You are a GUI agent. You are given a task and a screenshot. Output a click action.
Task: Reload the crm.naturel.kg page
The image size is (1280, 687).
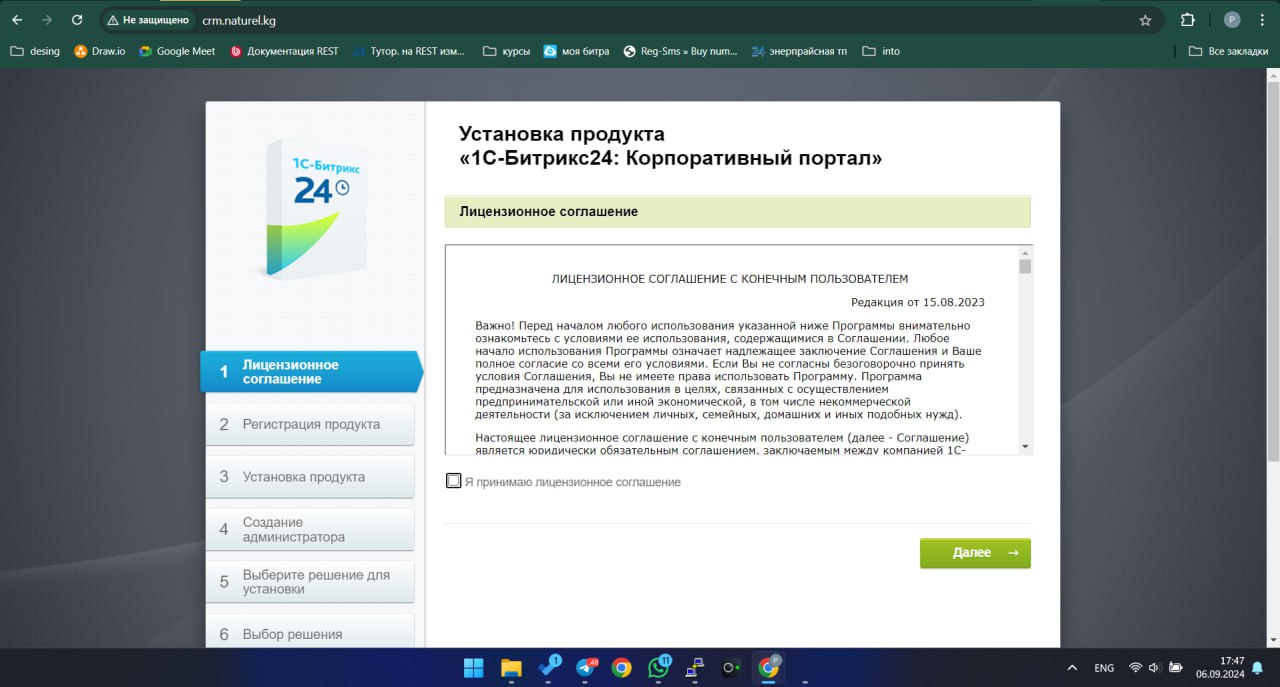[x=77, y=20]
